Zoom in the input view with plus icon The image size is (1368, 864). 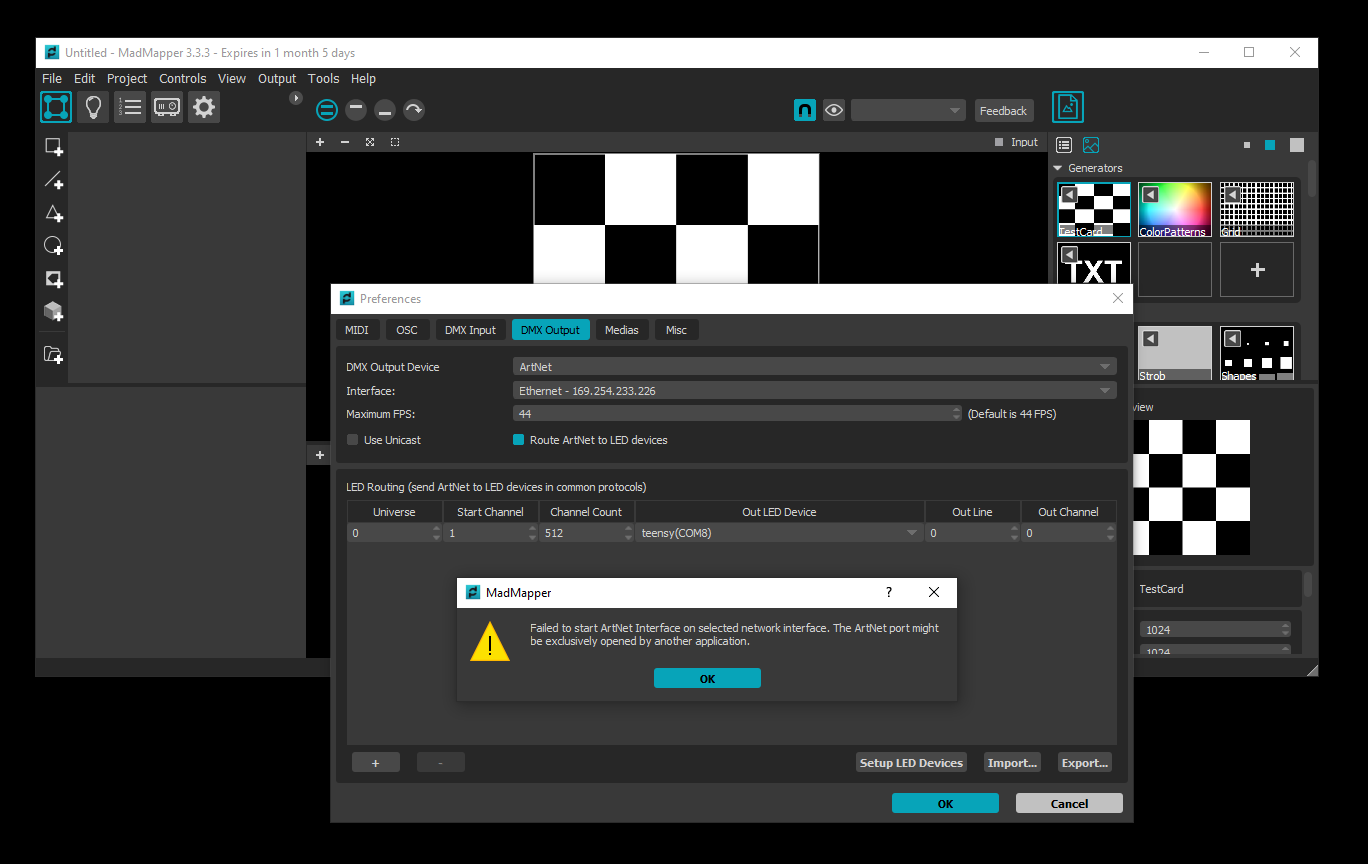point(320,142)
